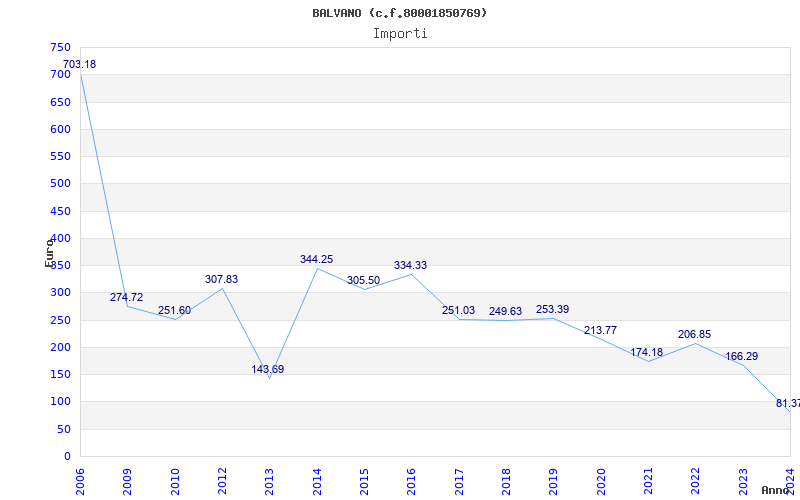Viewport: 800px width, 500px height.
Task: Select the 150 Euro axis value
Action: 60,374
